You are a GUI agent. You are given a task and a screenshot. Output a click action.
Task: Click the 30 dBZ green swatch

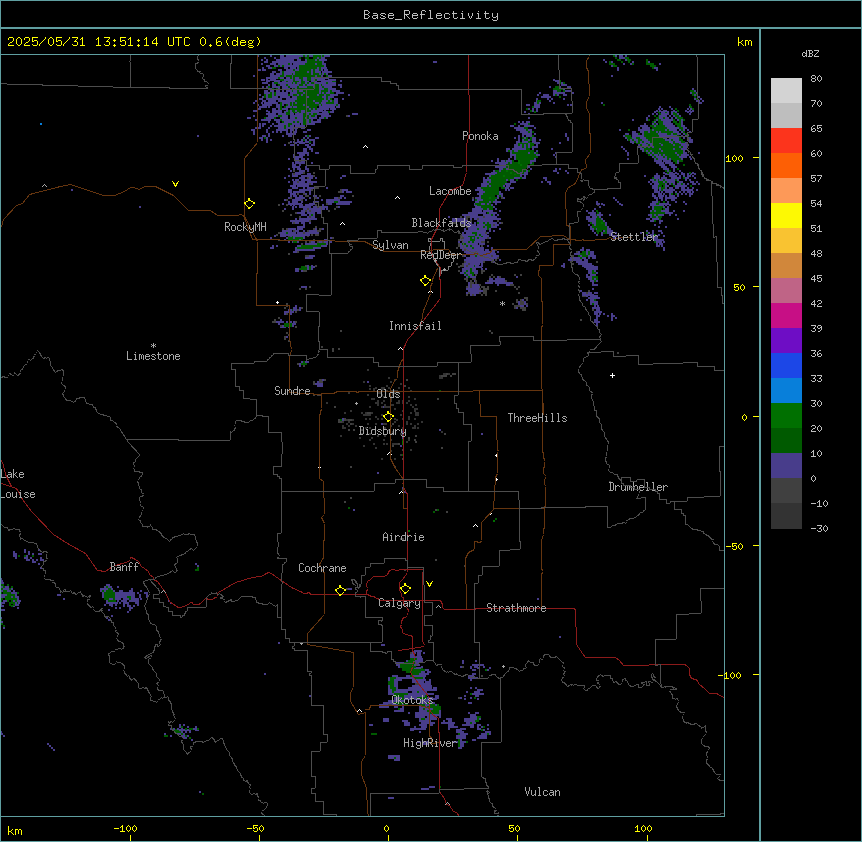[x=786, y=416]
